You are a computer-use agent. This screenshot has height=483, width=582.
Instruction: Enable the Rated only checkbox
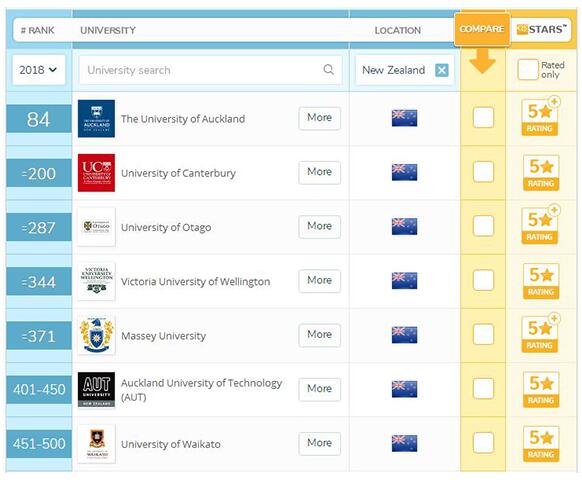527,69
